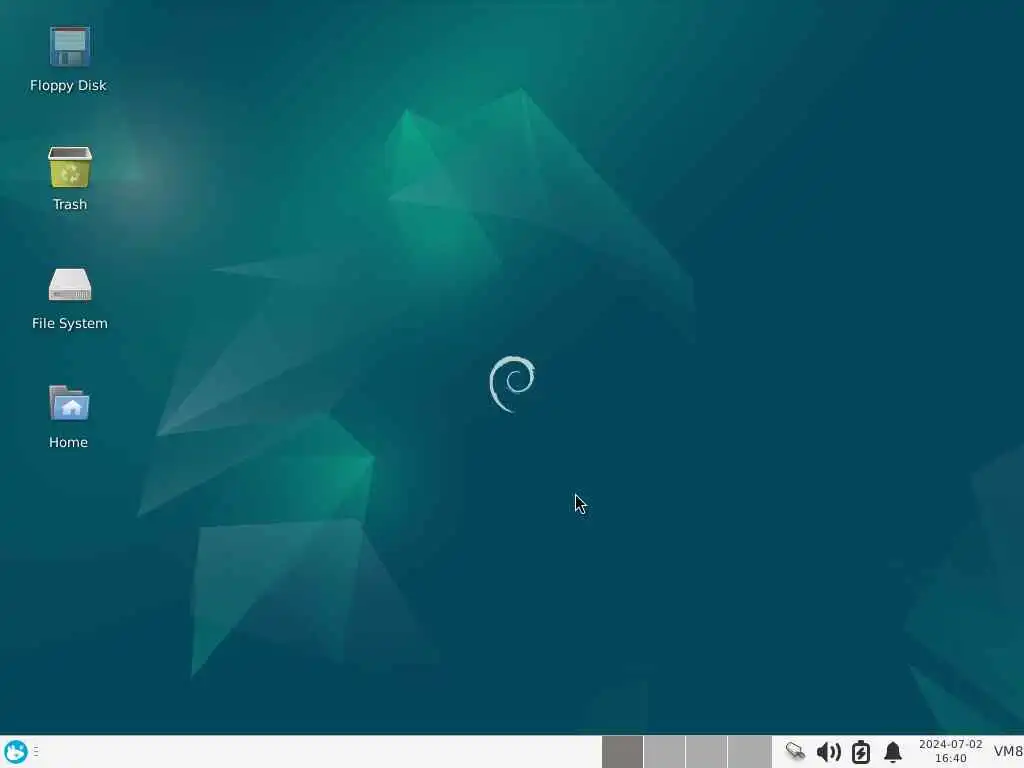Click the "Floppy Disk" label text
Screen dimensions: 1024x768
pyautogui.click(x=68, y=86)
